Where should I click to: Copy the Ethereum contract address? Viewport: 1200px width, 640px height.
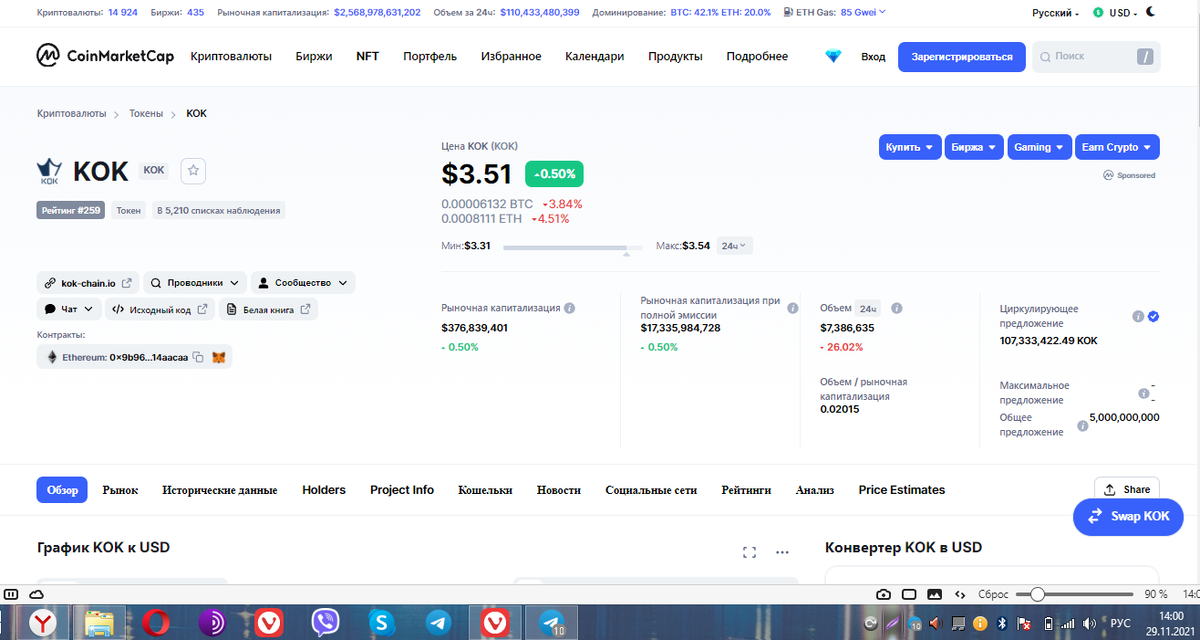(198, 357)
